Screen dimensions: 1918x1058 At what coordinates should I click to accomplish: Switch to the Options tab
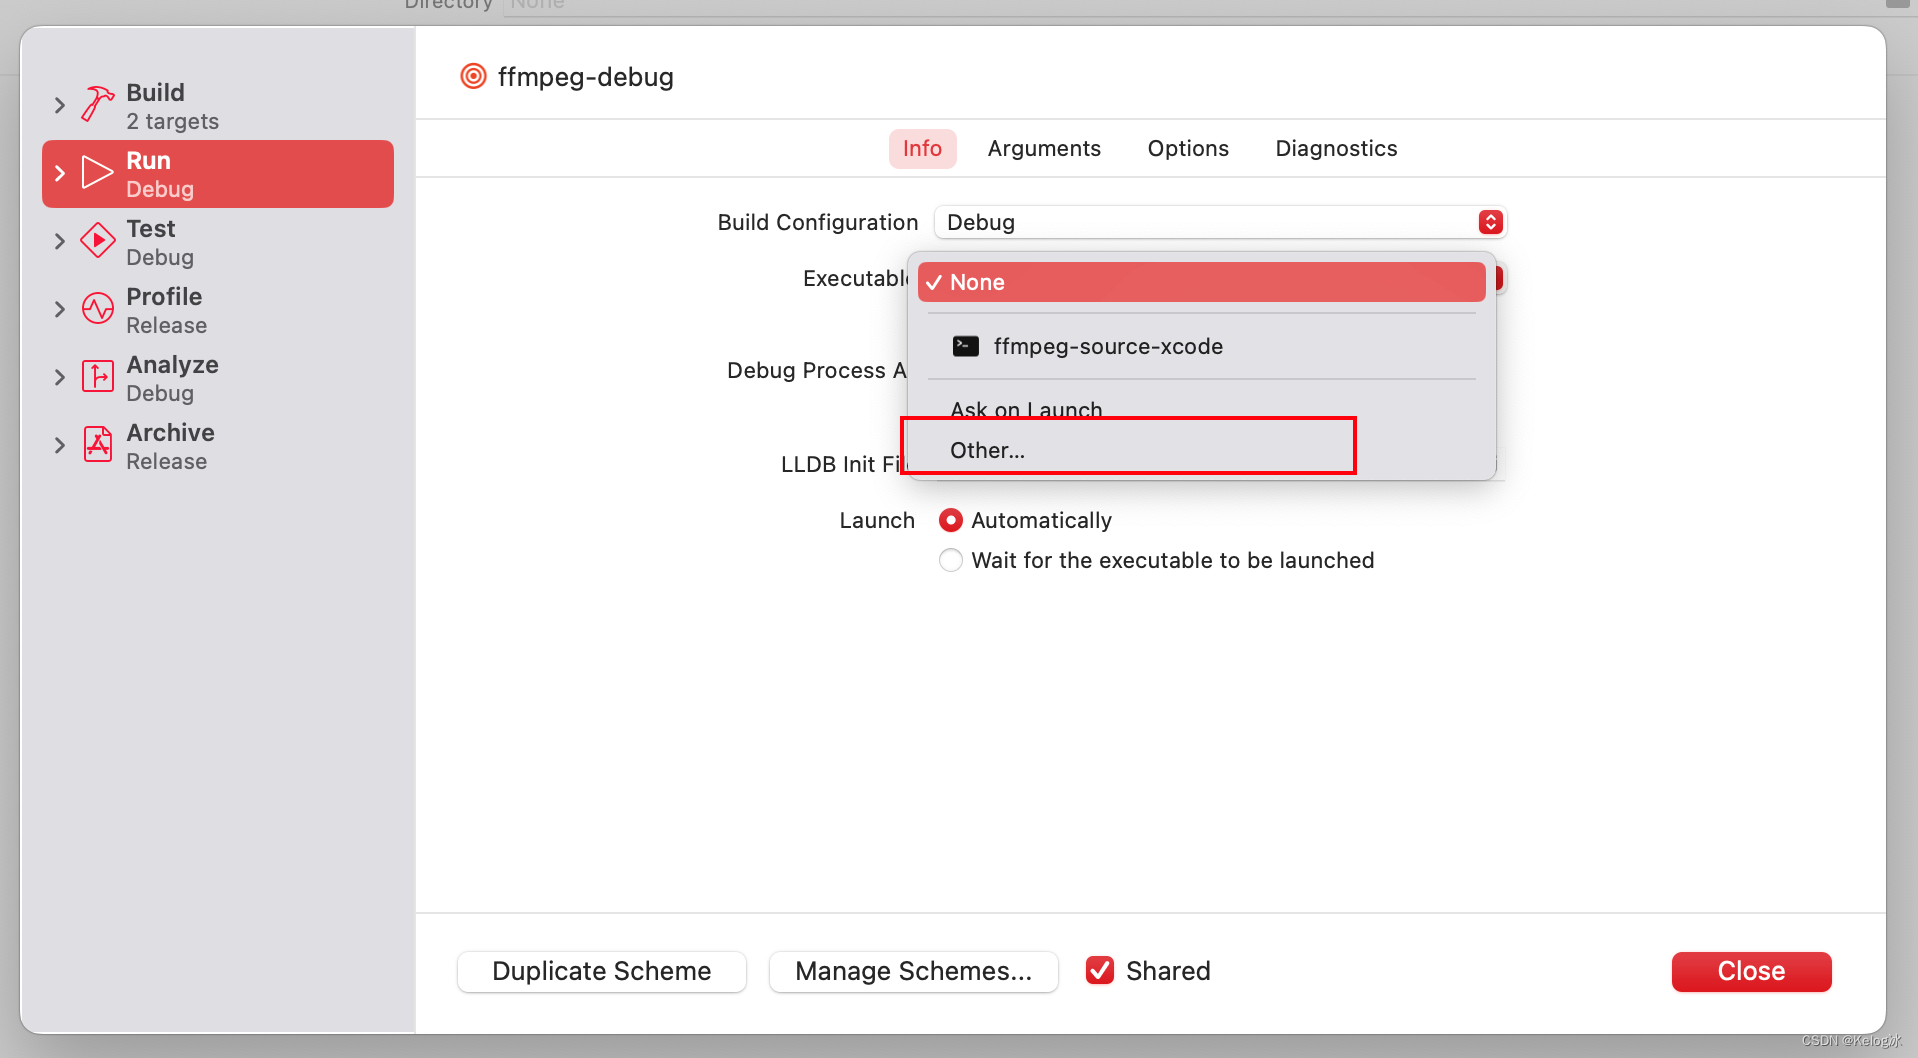click(1188, 148)
